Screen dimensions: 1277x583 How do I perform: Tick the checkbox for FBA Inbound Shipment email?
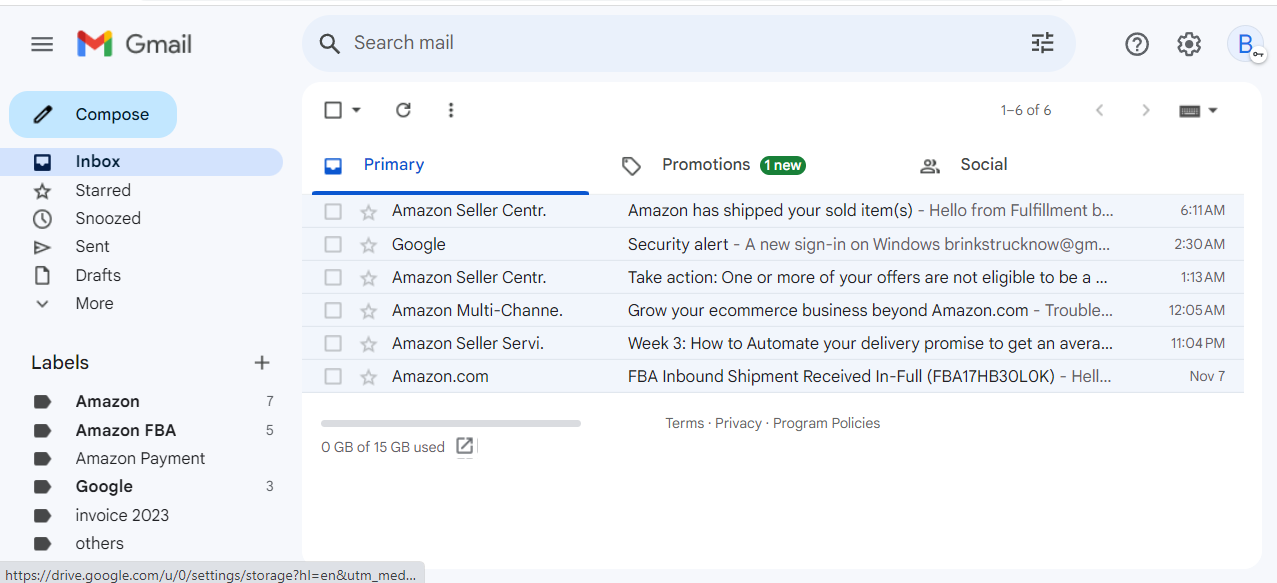click(333, 377)
